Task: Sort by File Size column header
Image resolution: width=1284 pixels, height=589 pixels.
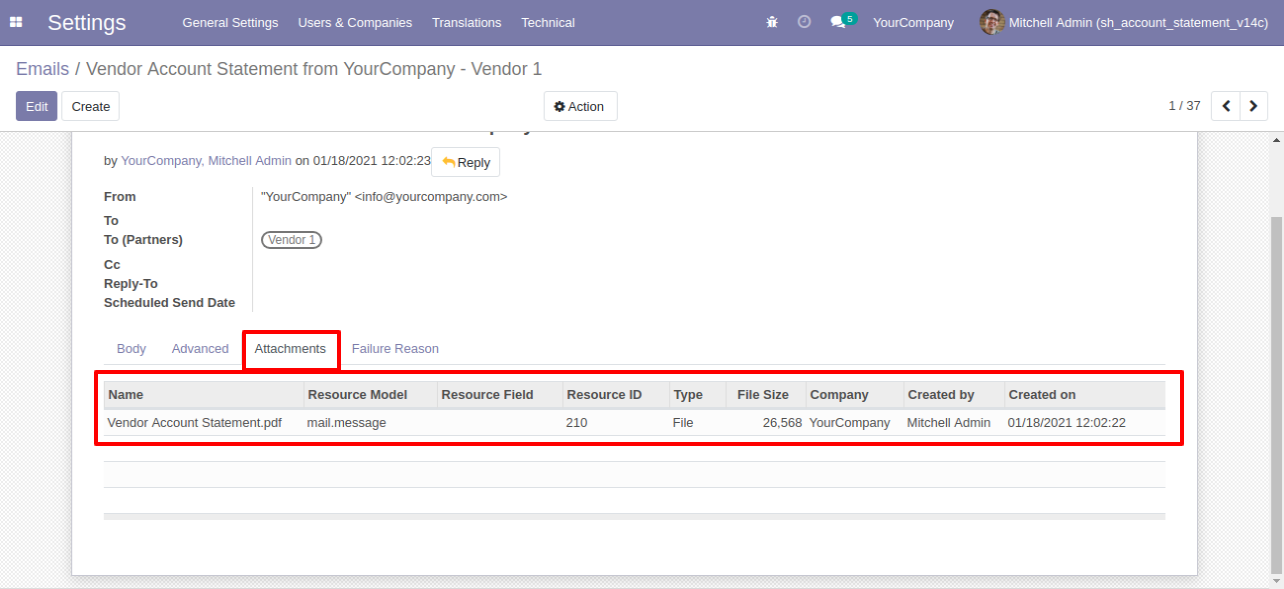Action: click(766, 395)
